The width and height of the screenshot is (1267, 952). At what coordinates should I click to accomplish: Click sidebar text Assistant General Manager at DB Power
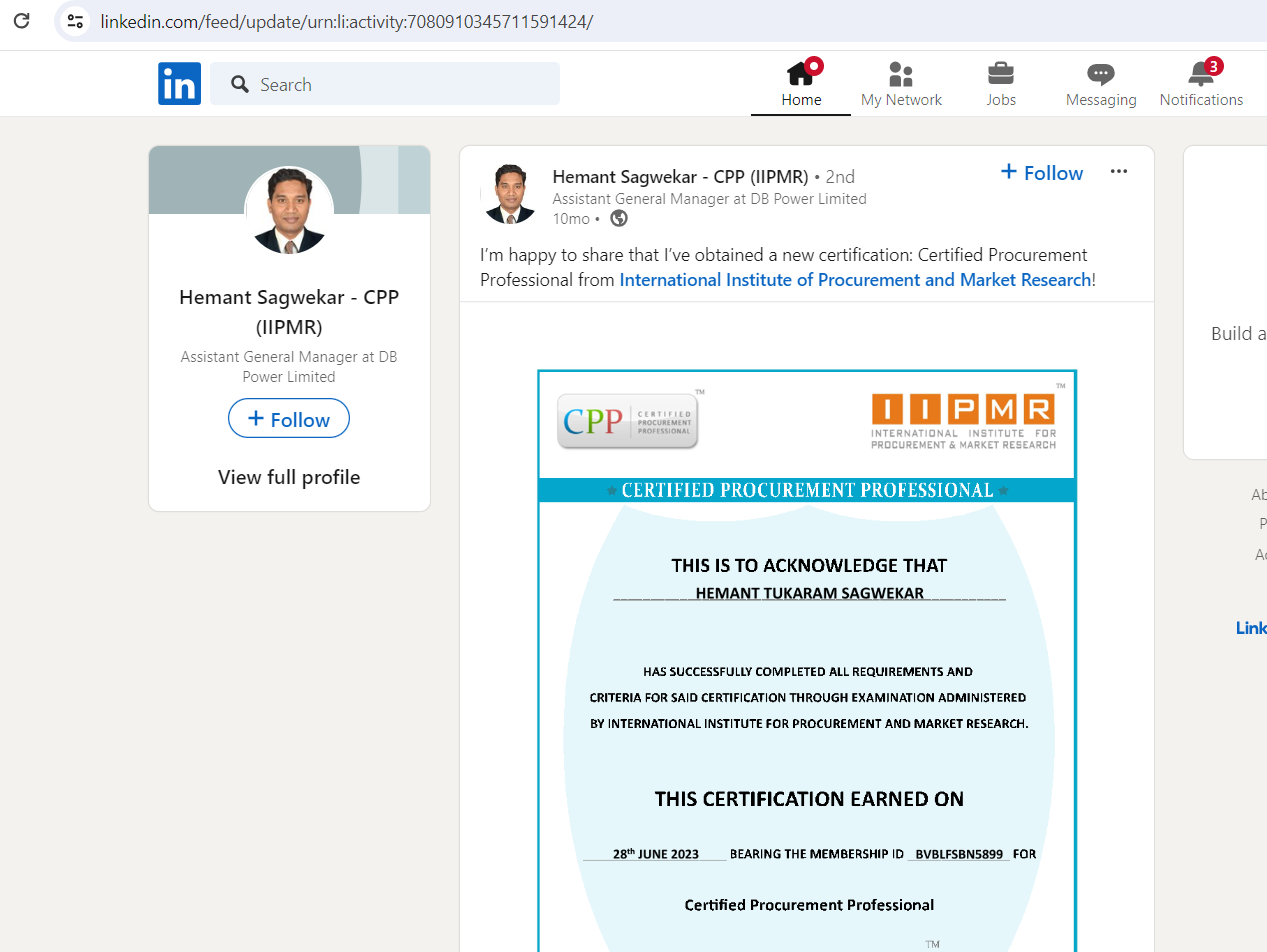click(289, 367)
